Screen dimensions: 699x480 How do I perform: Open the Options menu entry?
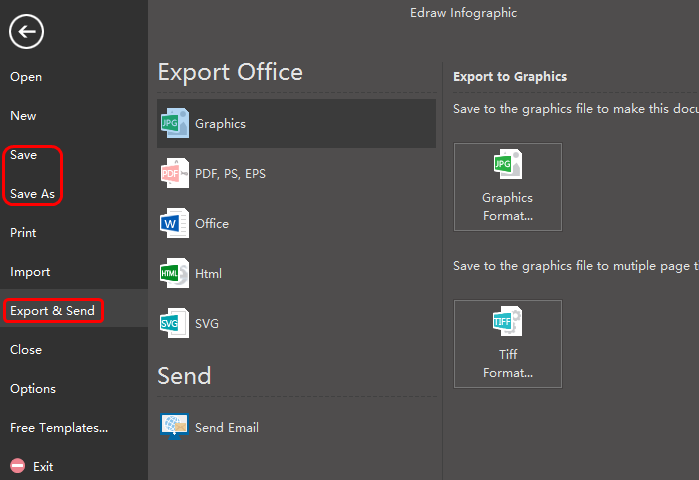33,389
